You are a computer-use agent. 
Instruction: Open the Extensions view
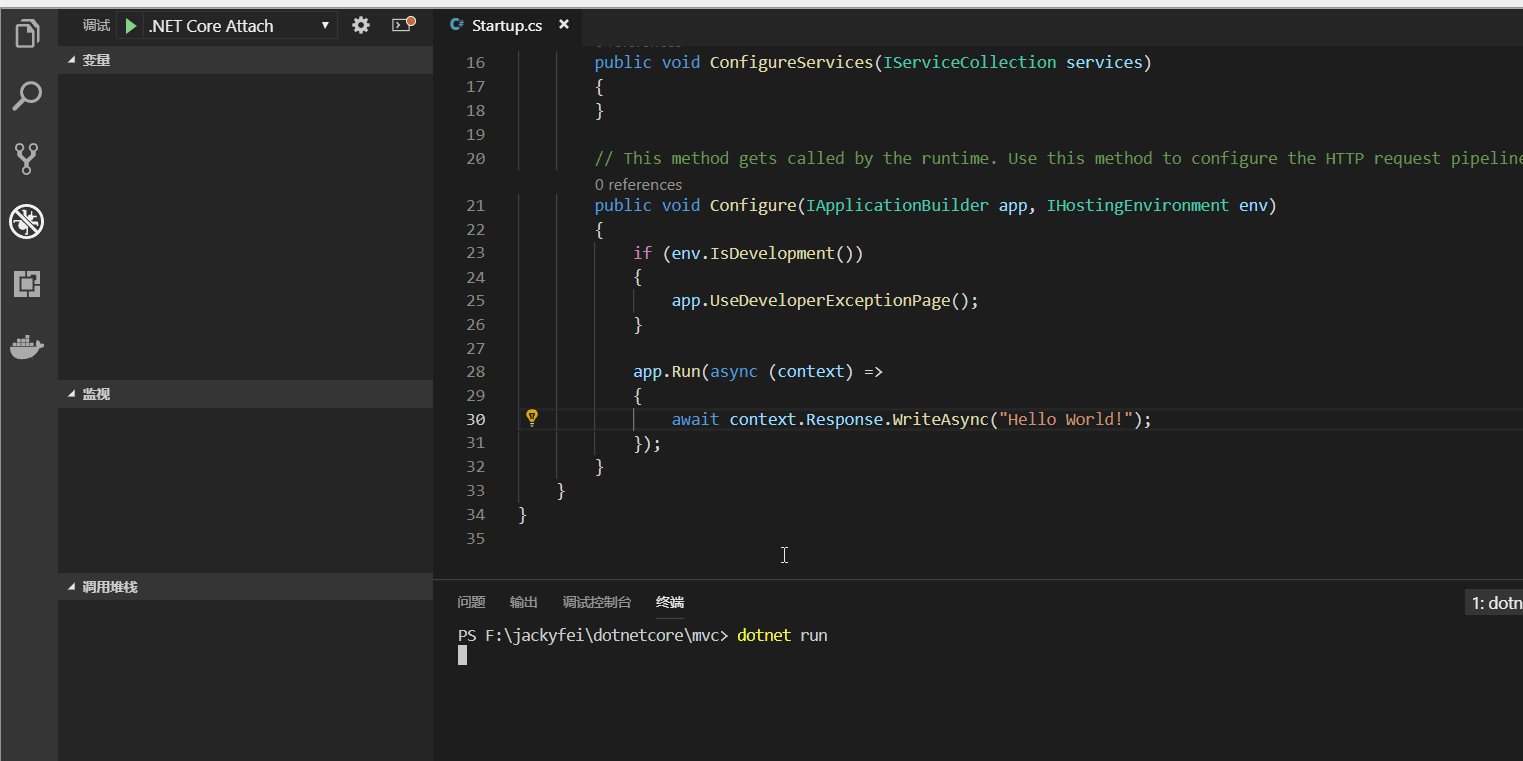coord(28,284)
